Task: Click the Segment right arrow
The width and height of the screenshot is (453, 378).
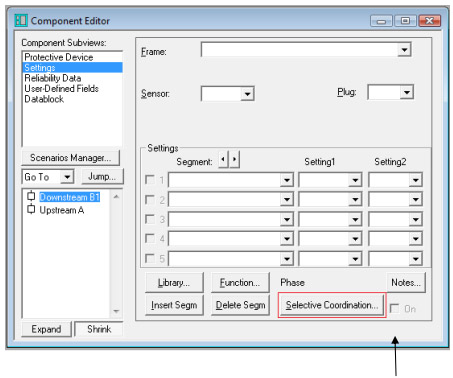Action: click(234, 160)
